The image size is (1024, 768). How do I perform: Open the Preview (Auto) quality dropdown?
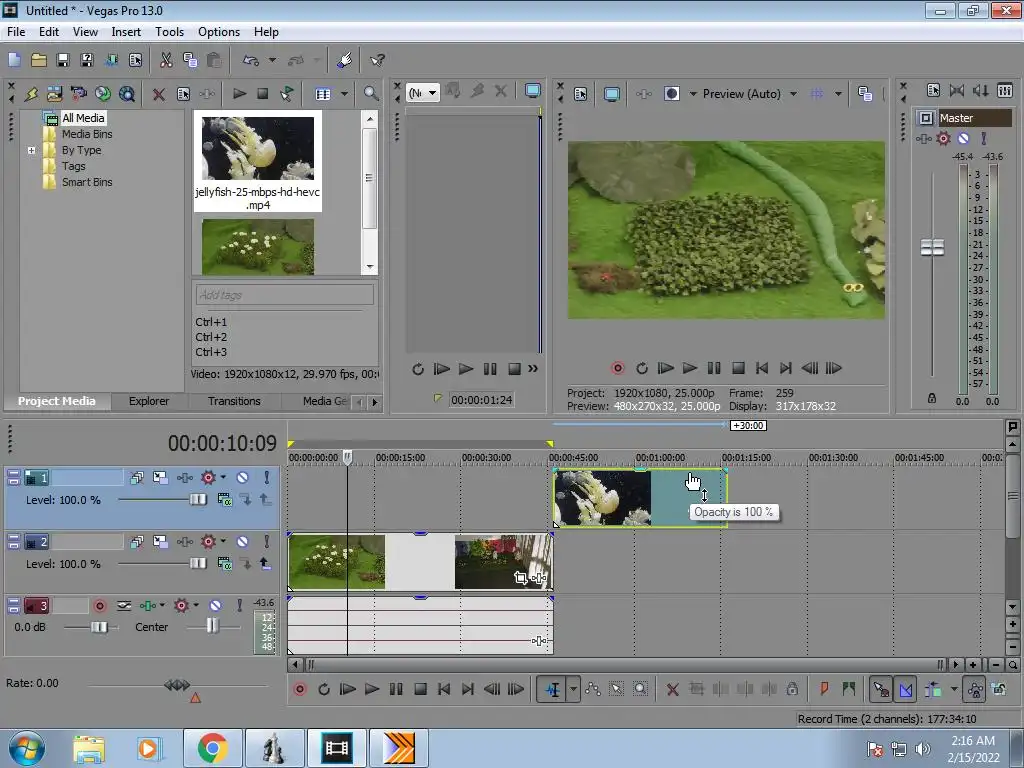(793, 94)
